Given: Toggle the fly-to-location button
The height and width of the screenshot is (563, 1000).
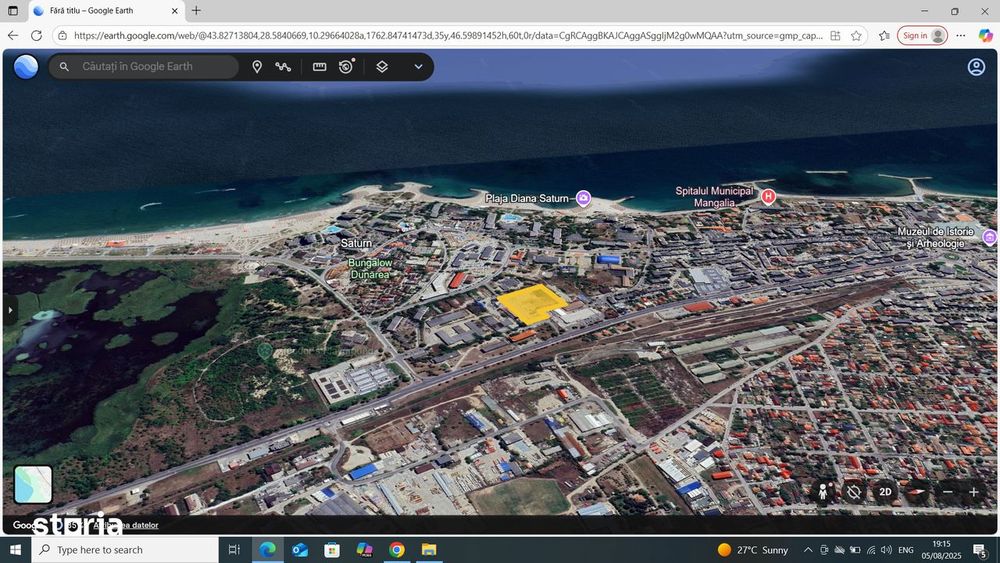Looking at the screenshot, I should coord(853,492).
